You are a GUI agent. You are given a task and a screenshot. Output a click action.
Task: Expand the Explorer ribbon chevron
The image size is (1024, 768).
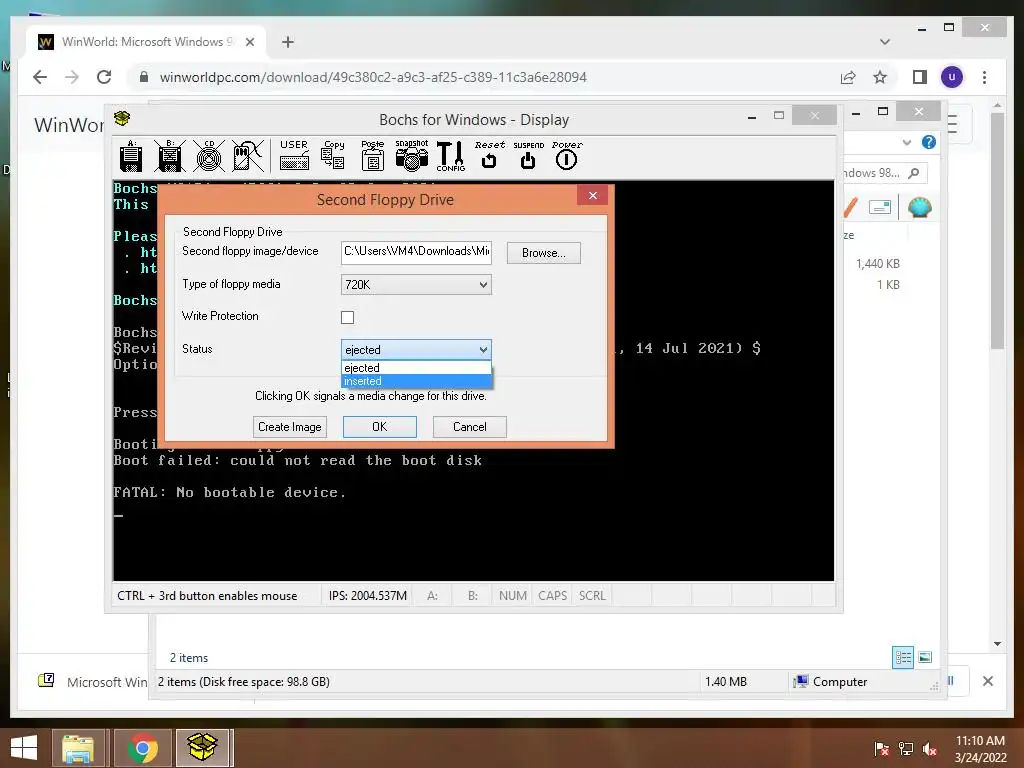point(906,142)
